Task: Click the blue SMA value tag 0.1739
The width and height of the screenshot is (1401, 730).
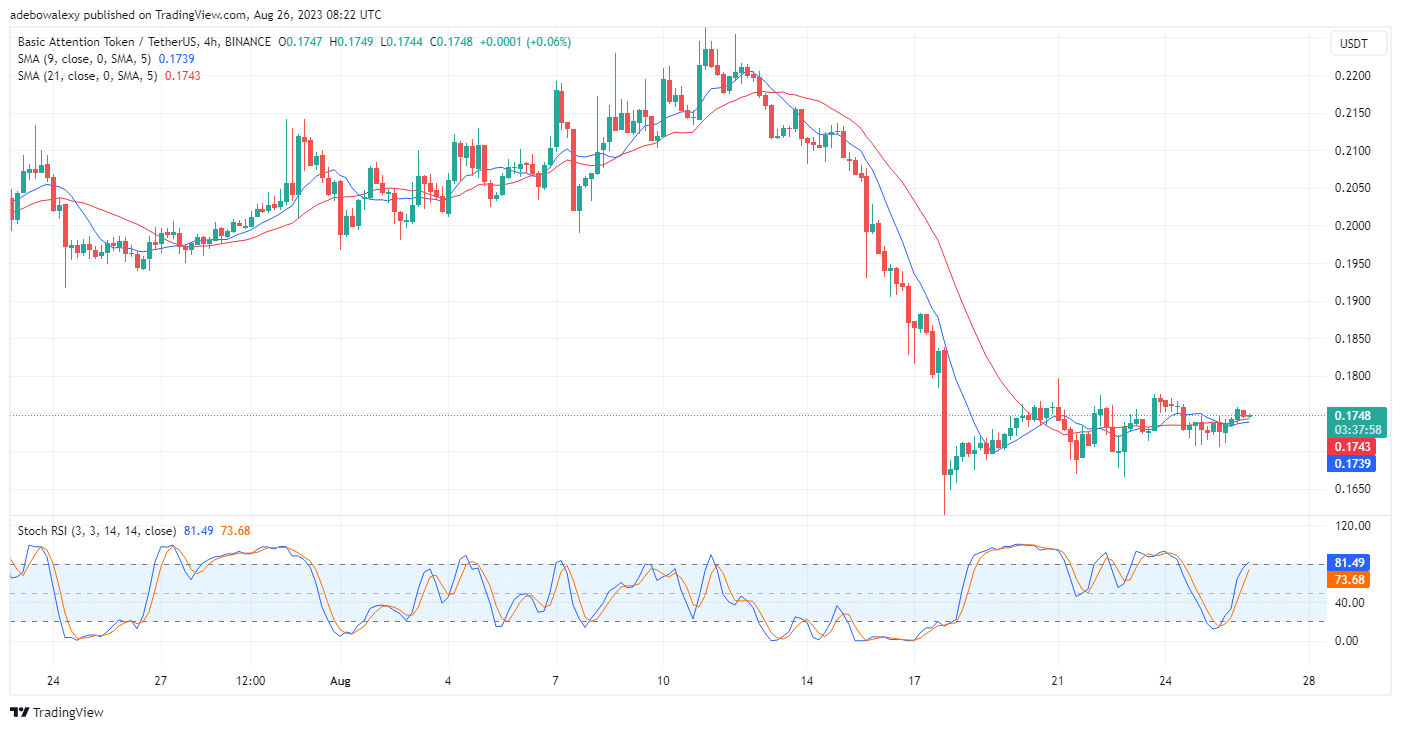Action: click(1352, 464)
